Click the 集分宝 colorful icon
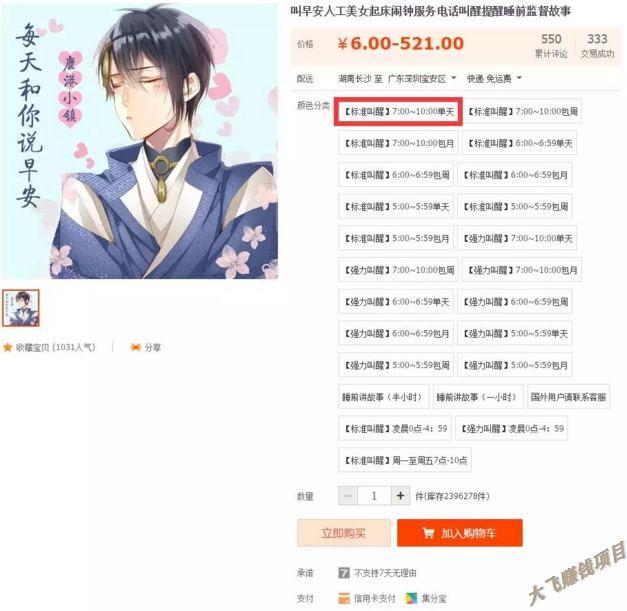 pos(411,598)
